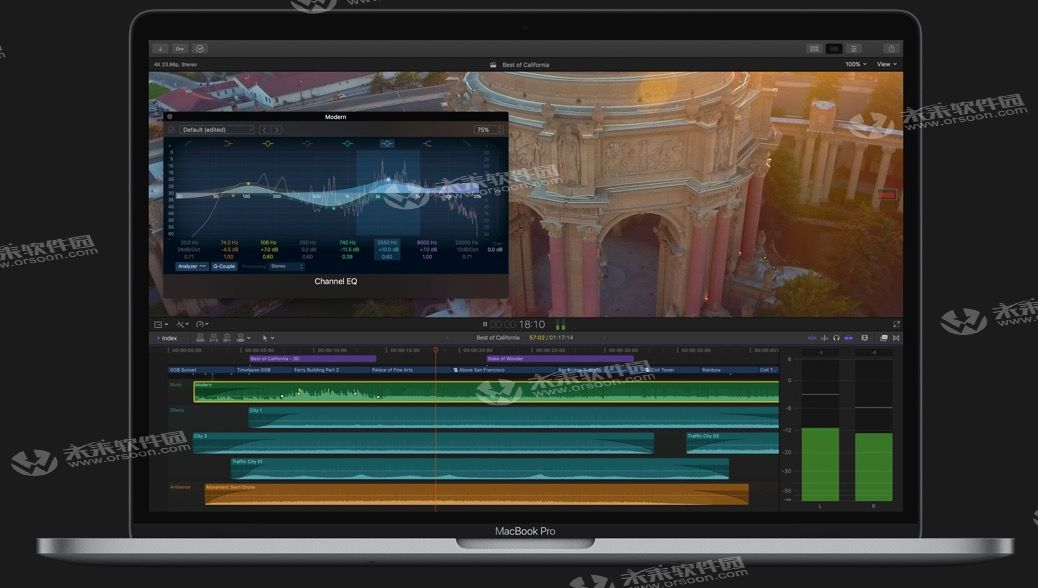Close the Modern Channel EQ window
The height and width of the screenshot is (588, 1038).
point(169,117)
